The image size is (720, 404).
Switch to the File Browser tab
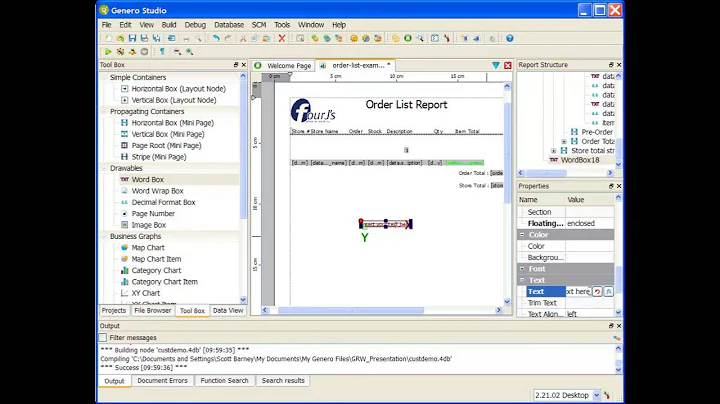152,311
